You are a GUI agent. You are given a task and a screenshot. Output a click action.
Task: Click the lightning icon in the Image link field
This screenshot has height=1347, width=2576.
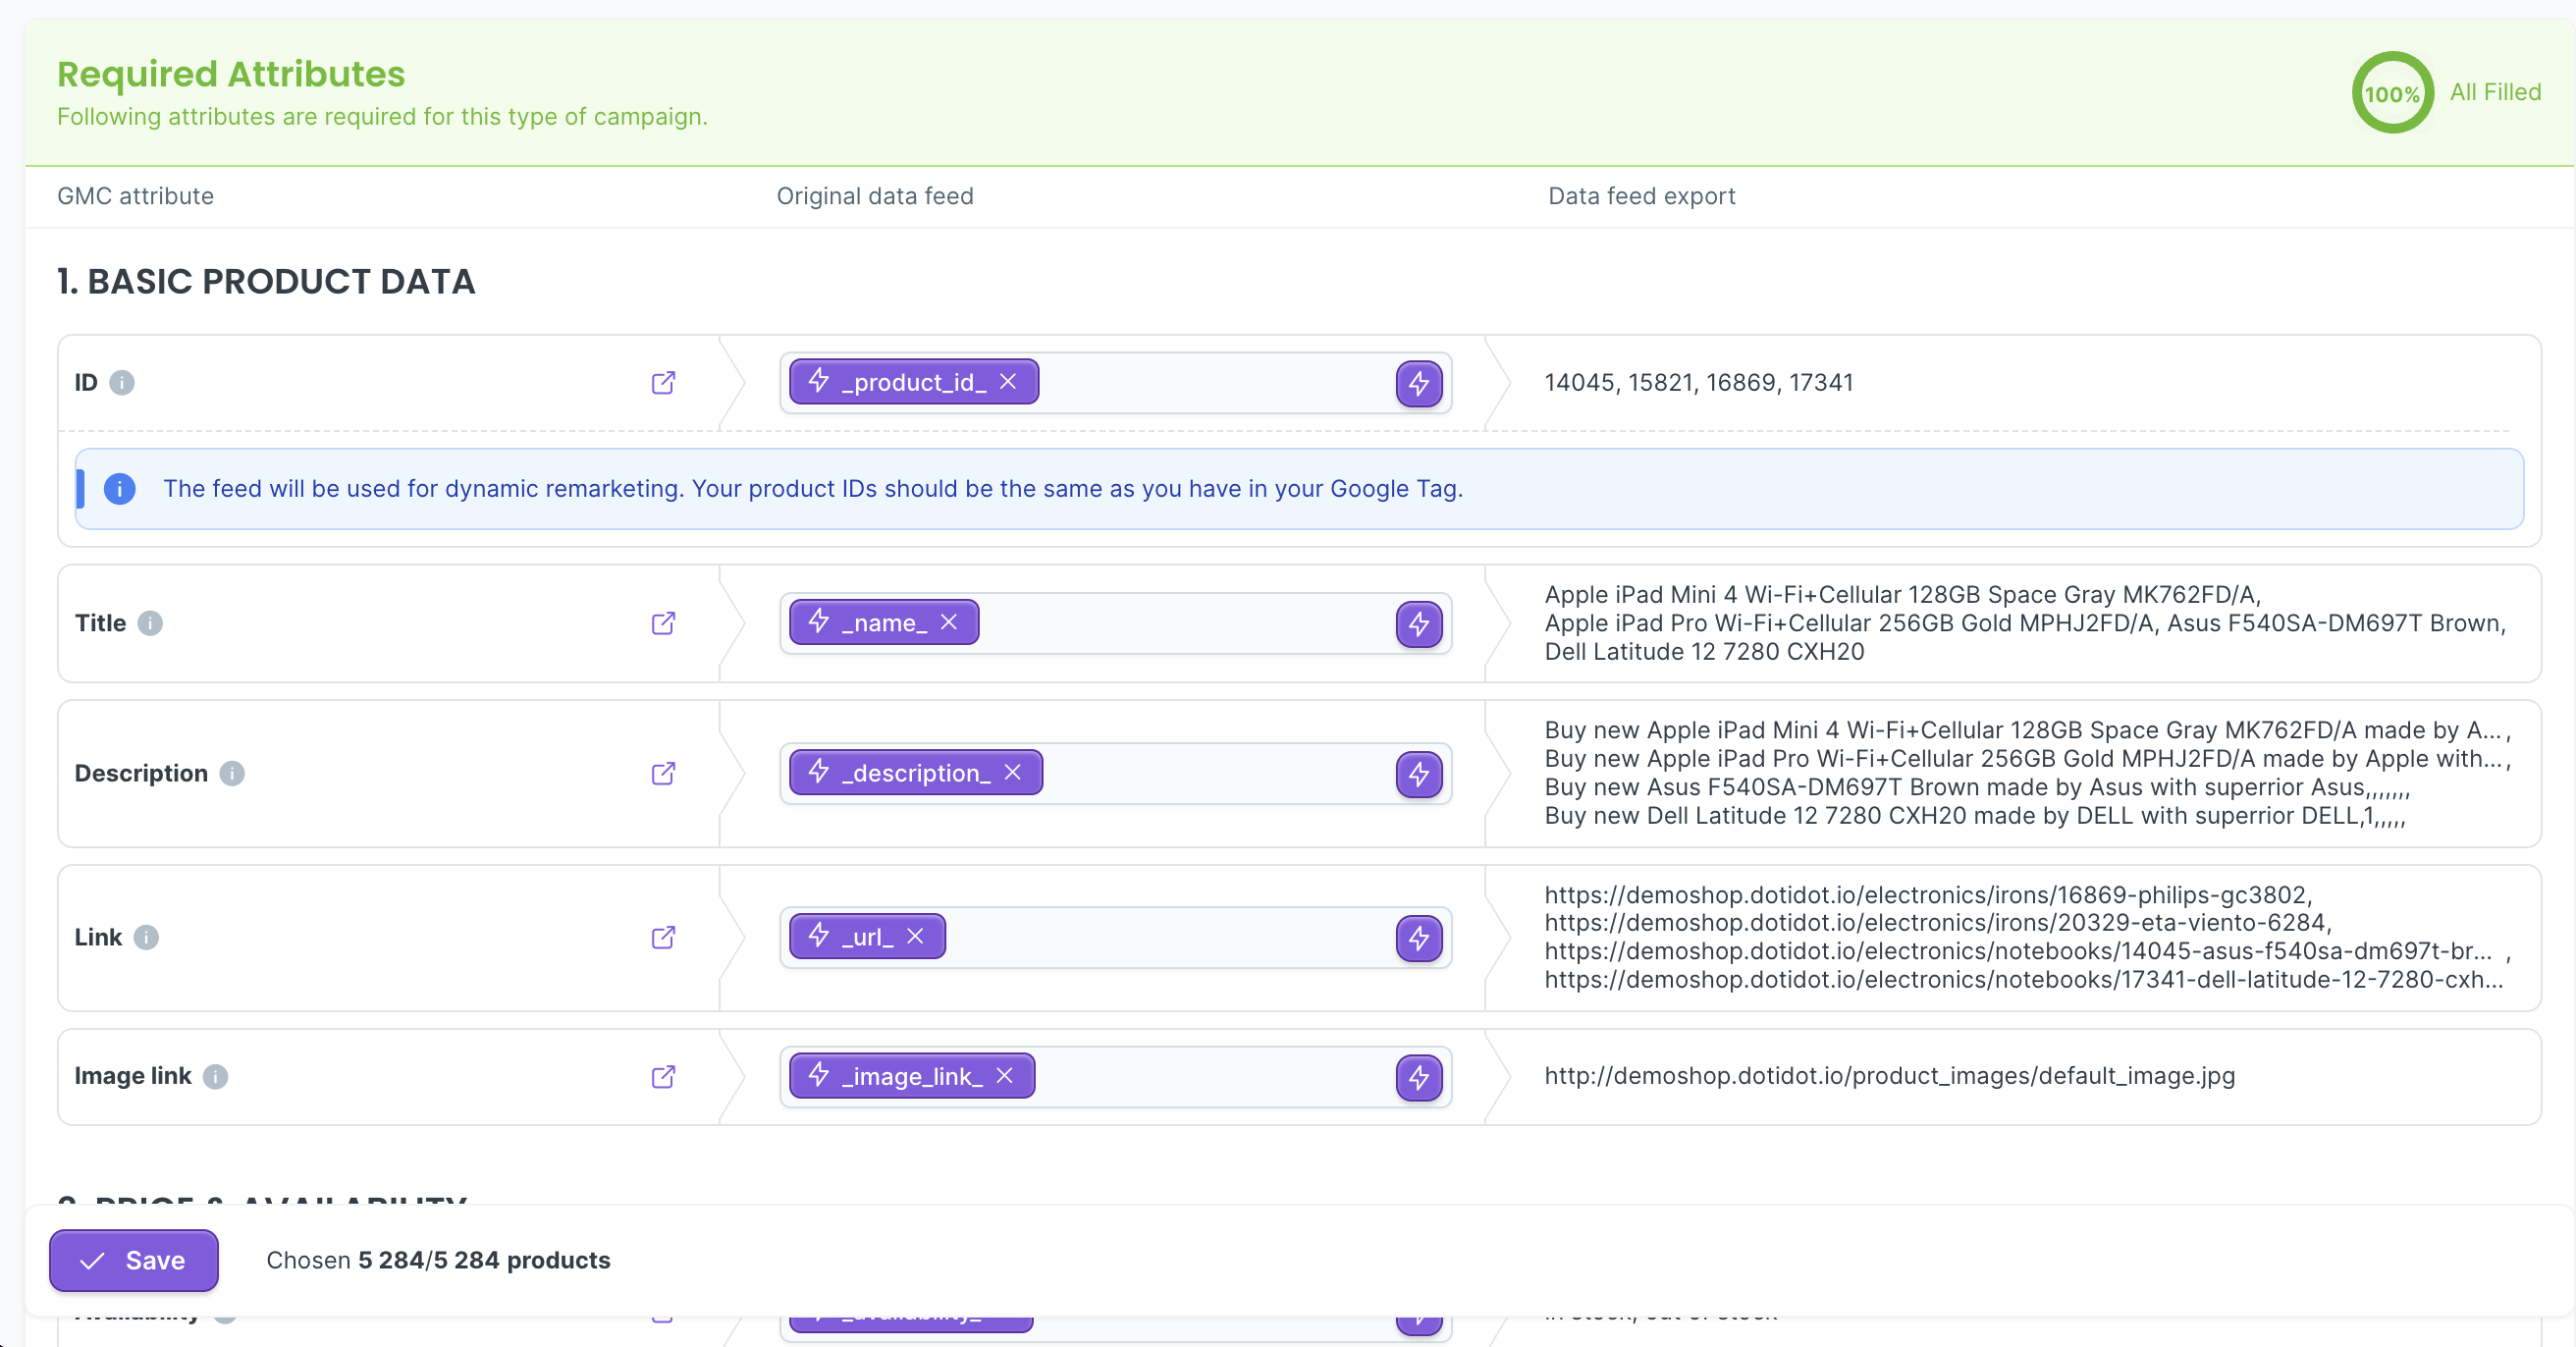[x=1419, y=1077]
